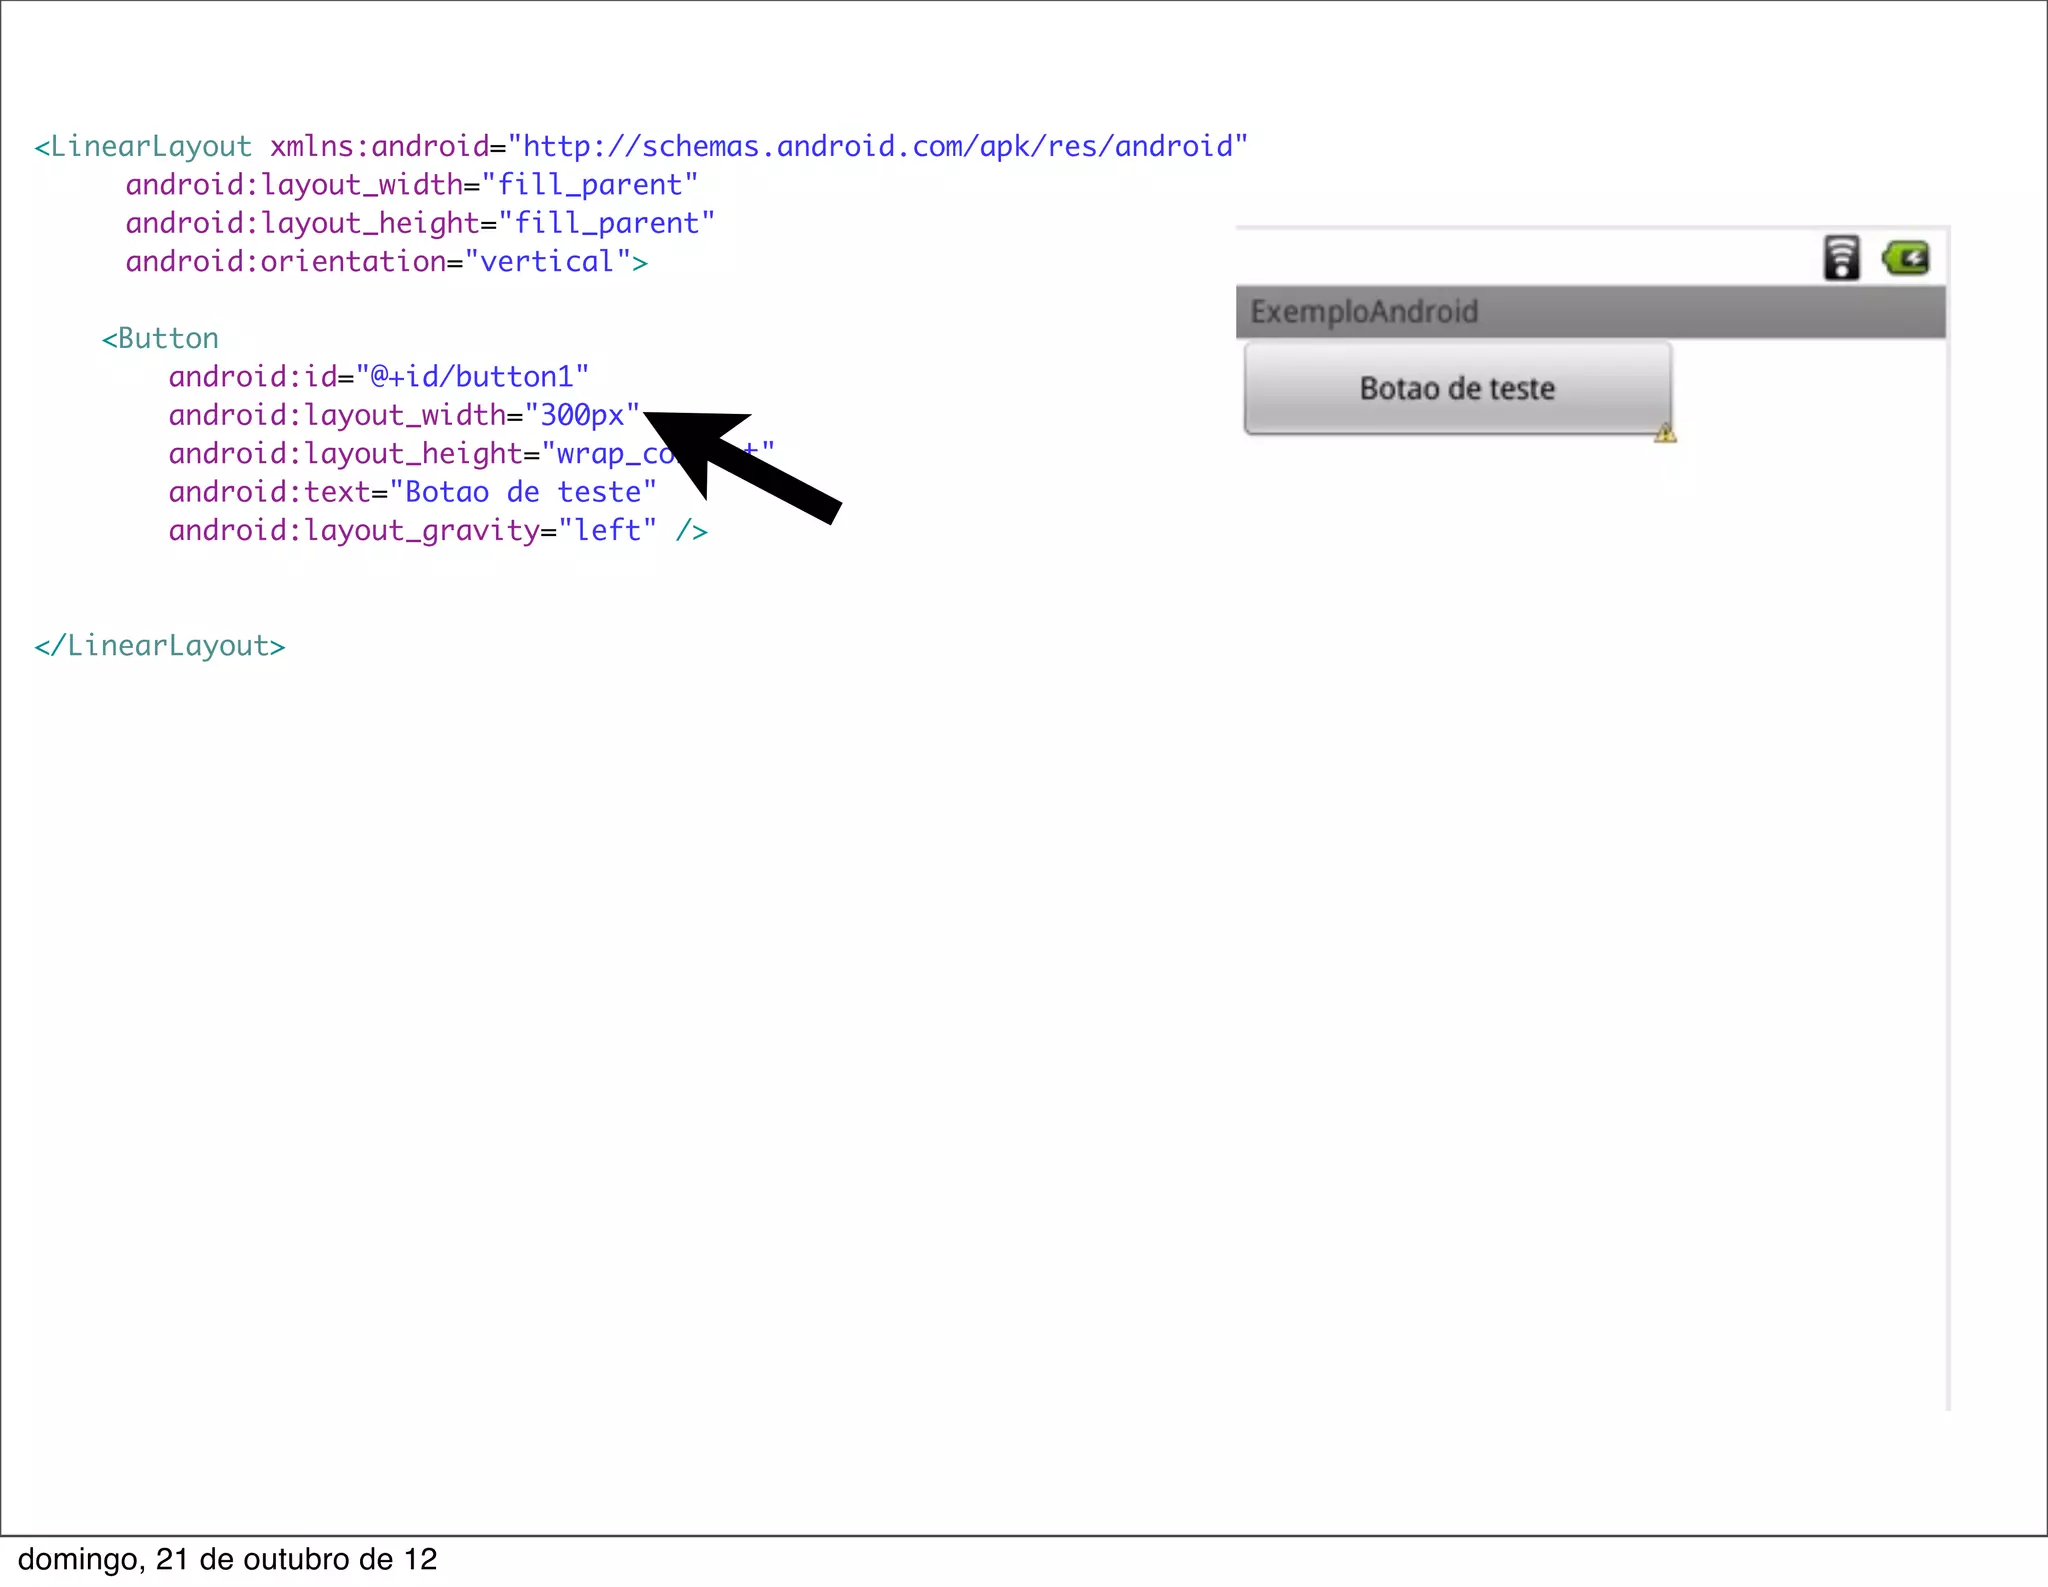Click the closing </LinearLayout> tag

[160, 646]
